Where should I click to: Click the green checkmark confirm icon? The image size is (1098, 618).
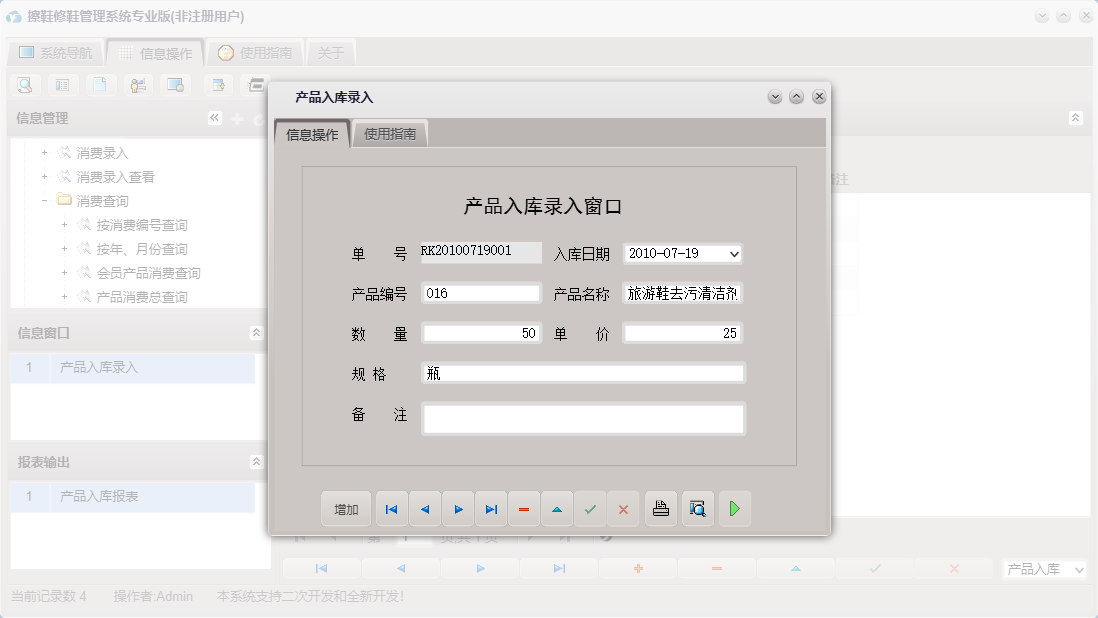click(x=590, y=509)
